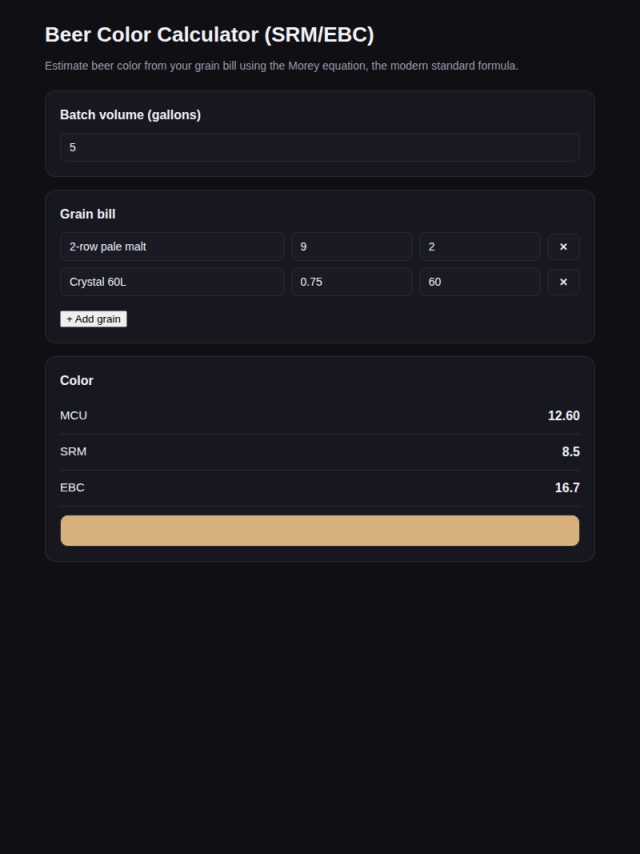The height and width of the screenshot is (854, 640).
Task: Select the weight field showing 9
Action: [352, 247]
